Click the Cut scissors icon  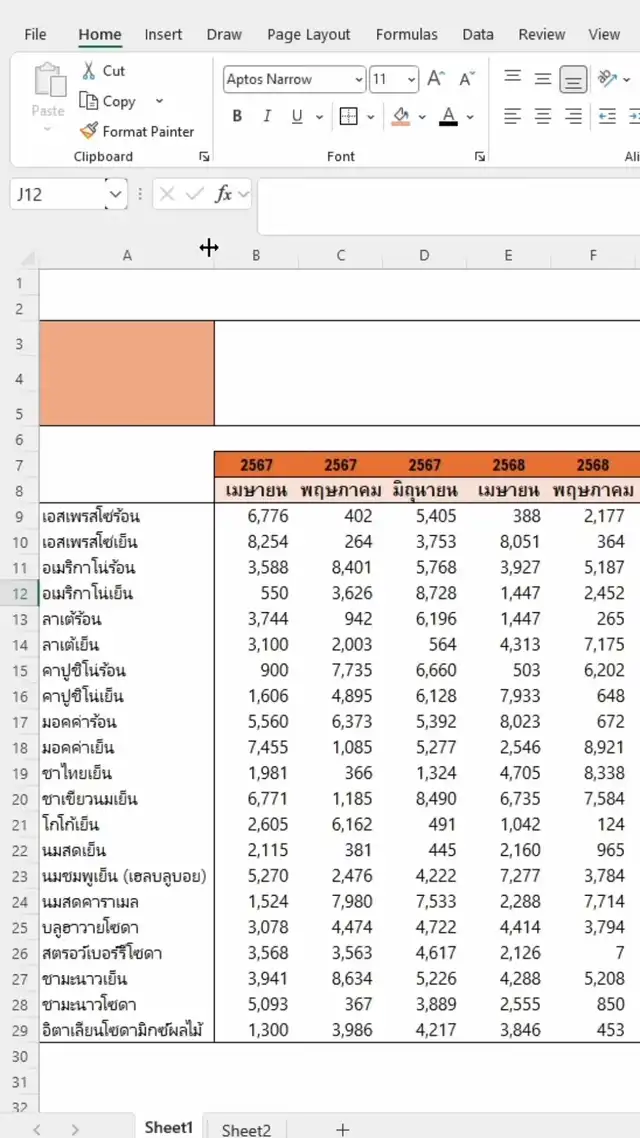point(89,71)
